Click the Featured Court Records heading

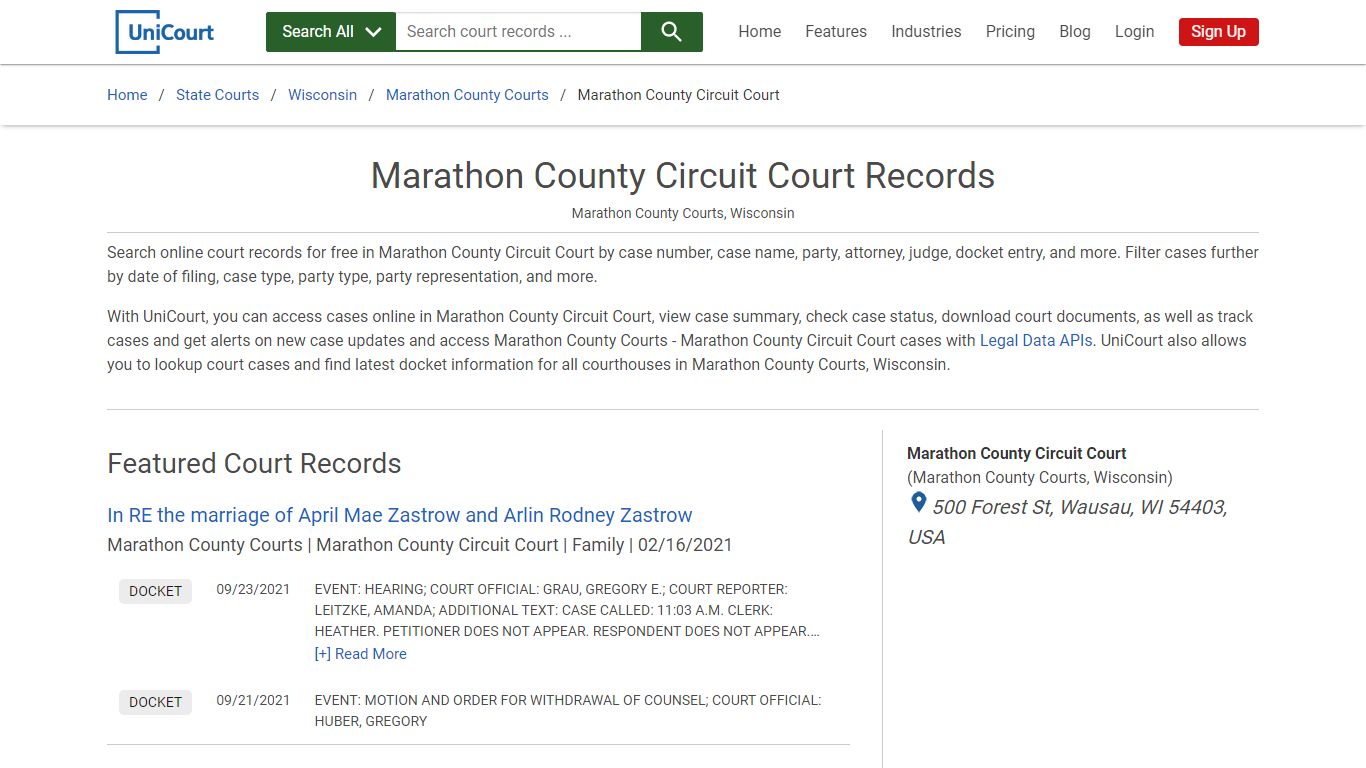coord(254,464)
